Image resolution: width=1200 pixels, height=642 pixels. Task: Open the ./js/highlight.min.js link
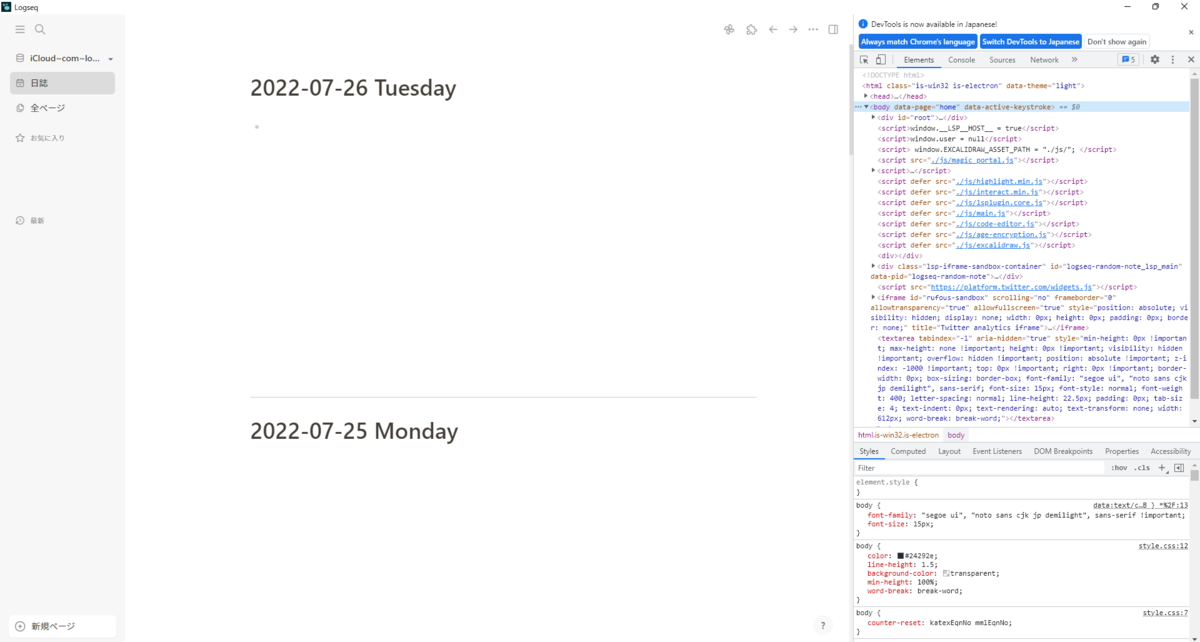[x=1000, y=181]
